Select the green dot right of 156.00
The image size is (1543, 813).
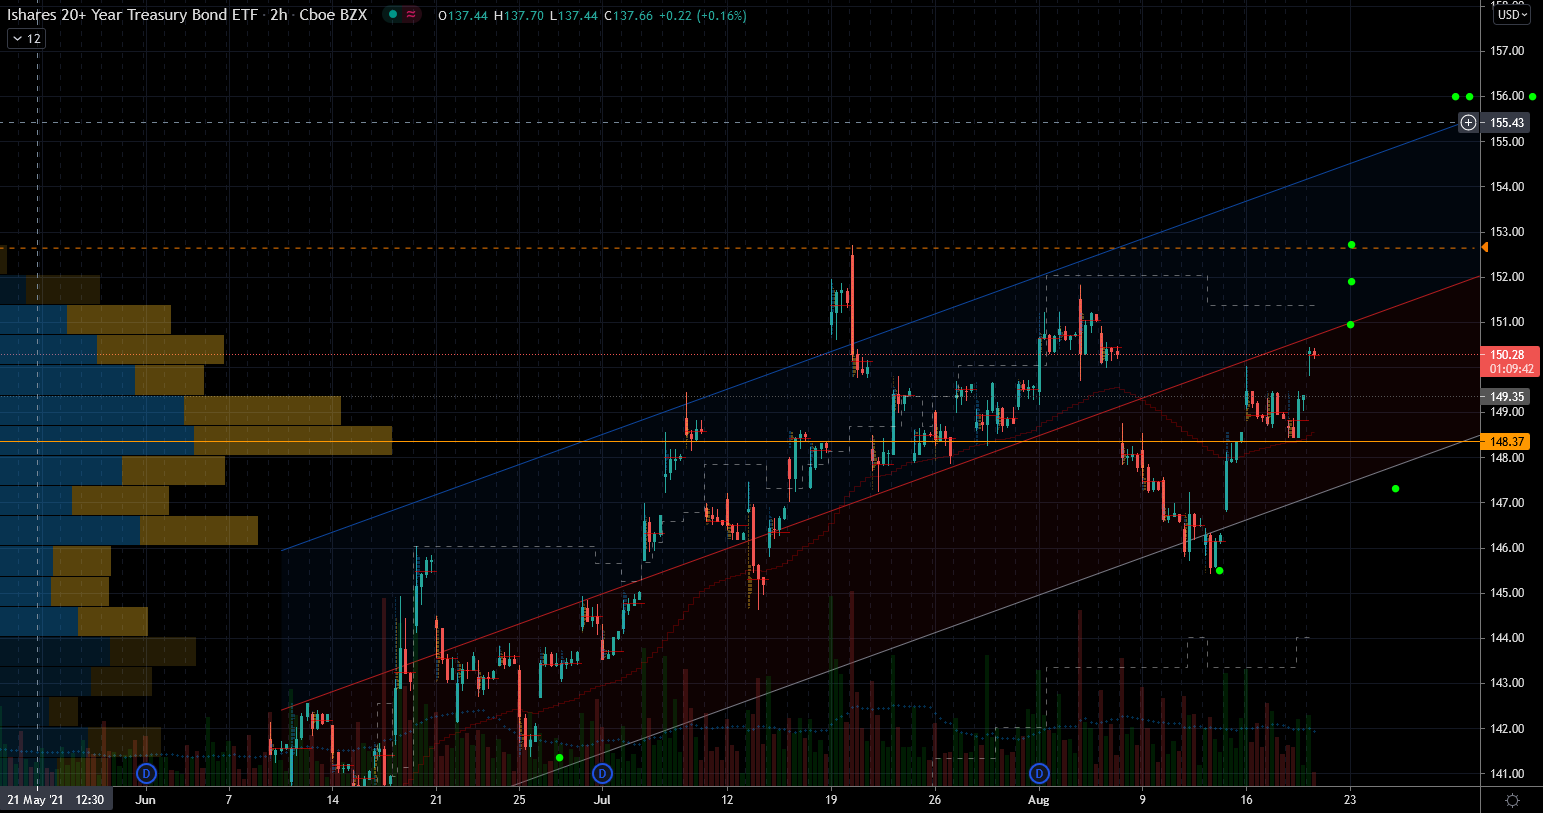[1532, 97]
